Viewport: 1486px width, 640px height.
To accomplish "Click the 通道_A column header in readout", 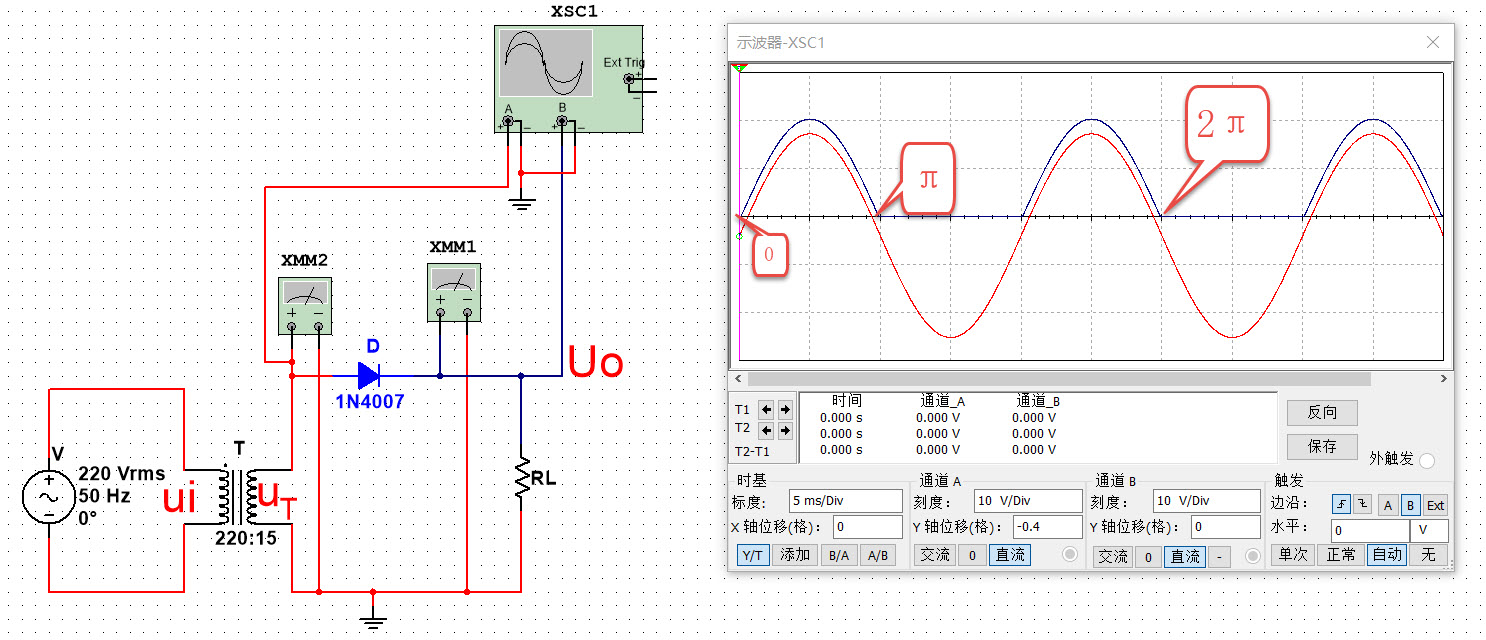I will click(x=945, y=401).
